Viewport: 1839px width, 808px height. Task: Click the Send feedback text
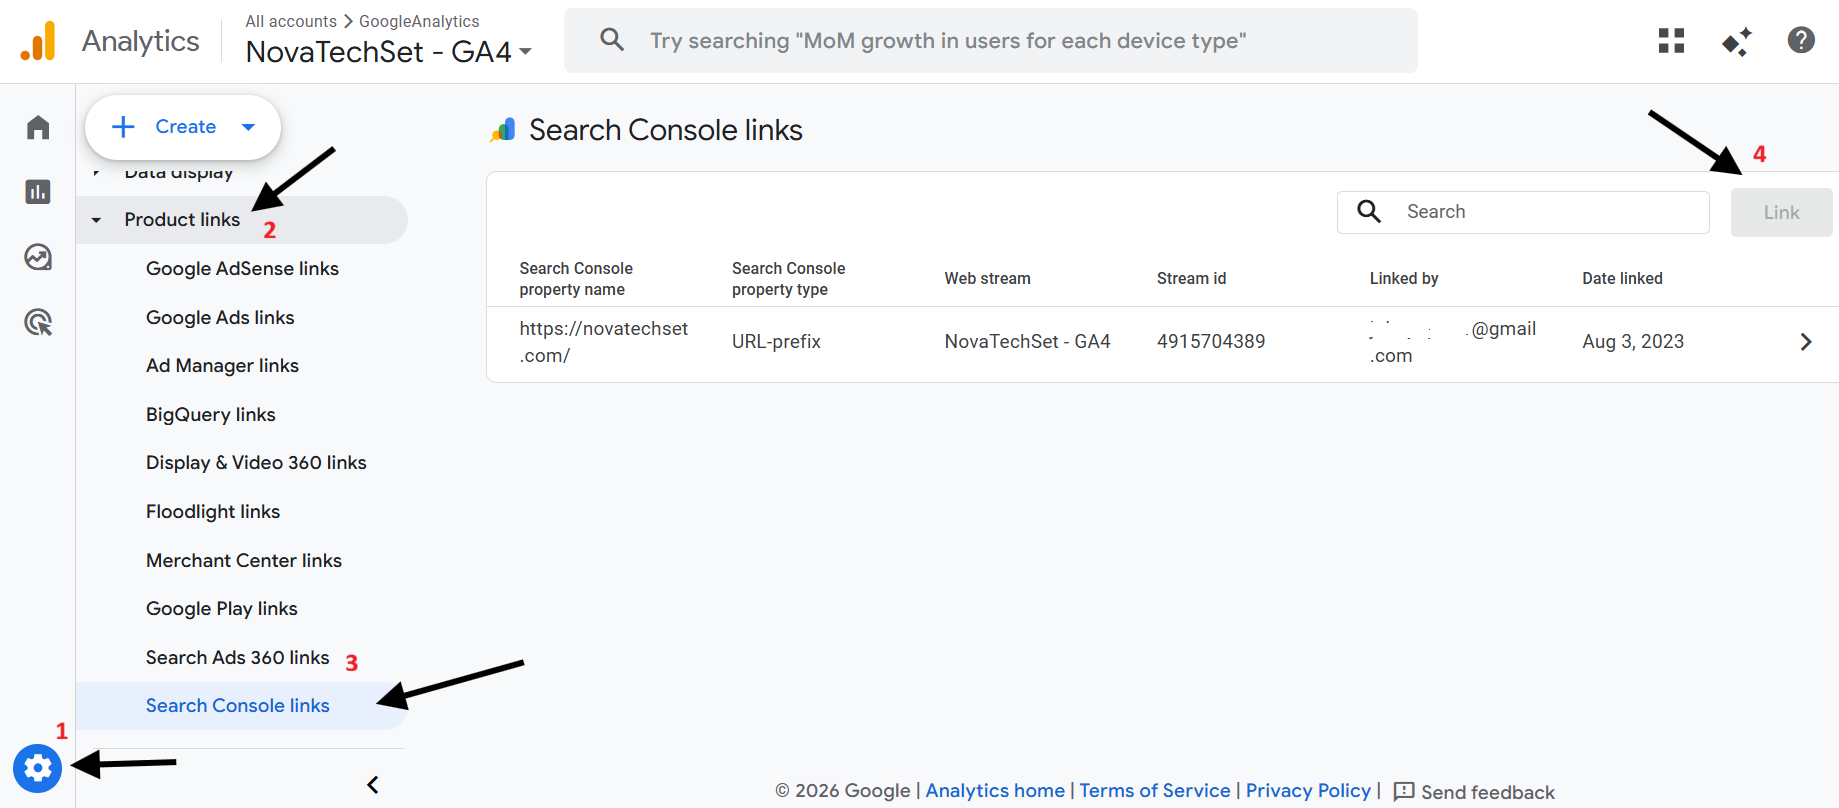pos(1488,792)
